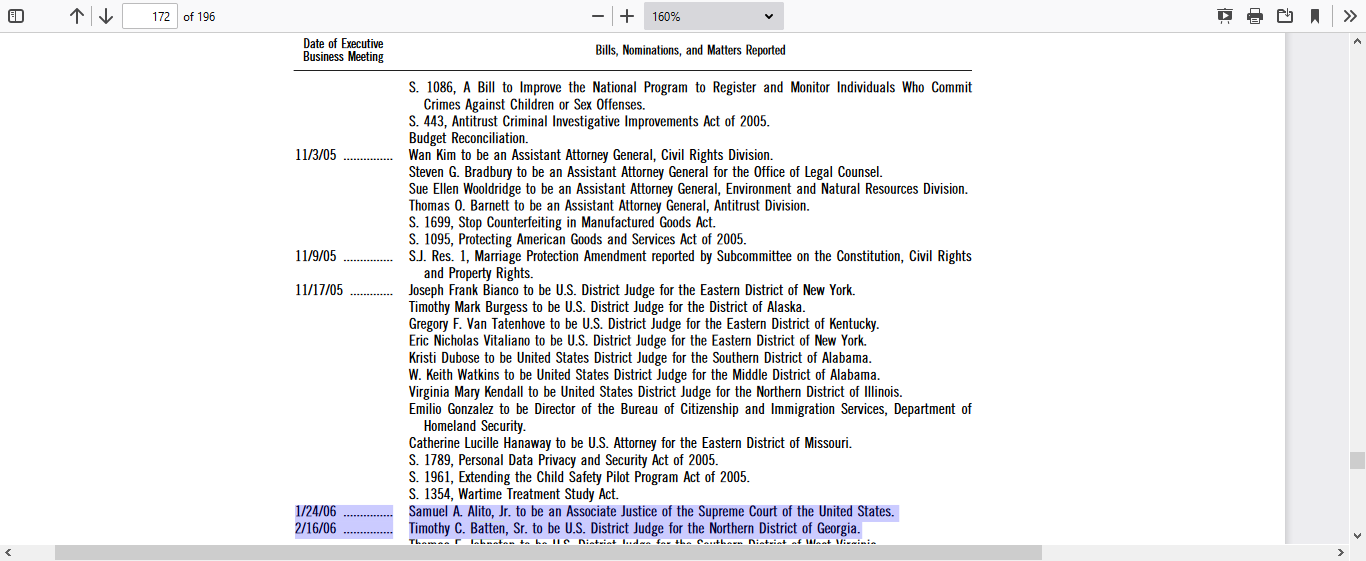This screenshot has height=561, width=1366.
Task: Go to next page arrow
Action: (105, 16)
